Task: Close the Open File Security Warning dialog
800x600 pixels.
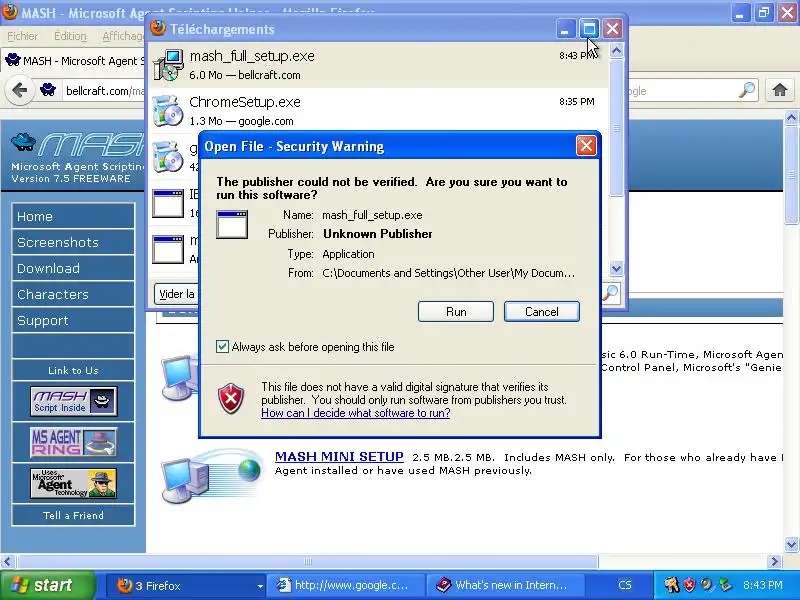Action: (586, 146)
